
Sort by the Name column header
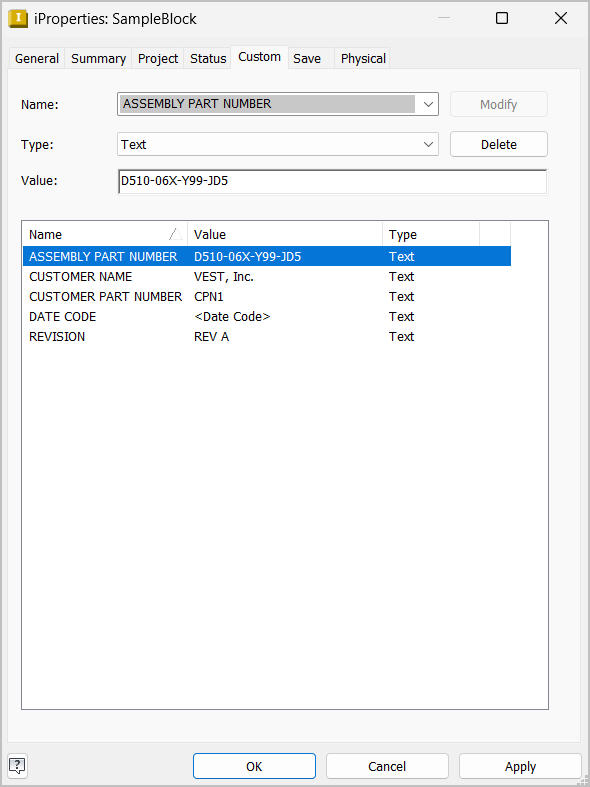click(105, 234)
